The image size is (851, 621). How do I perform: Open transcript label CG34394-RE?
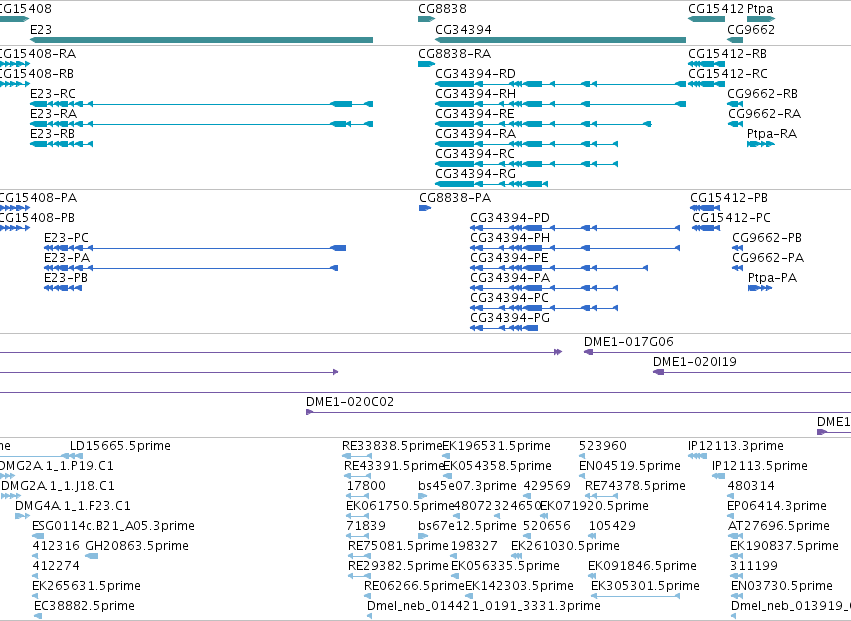pyautogui.click(x=474, y=114)
